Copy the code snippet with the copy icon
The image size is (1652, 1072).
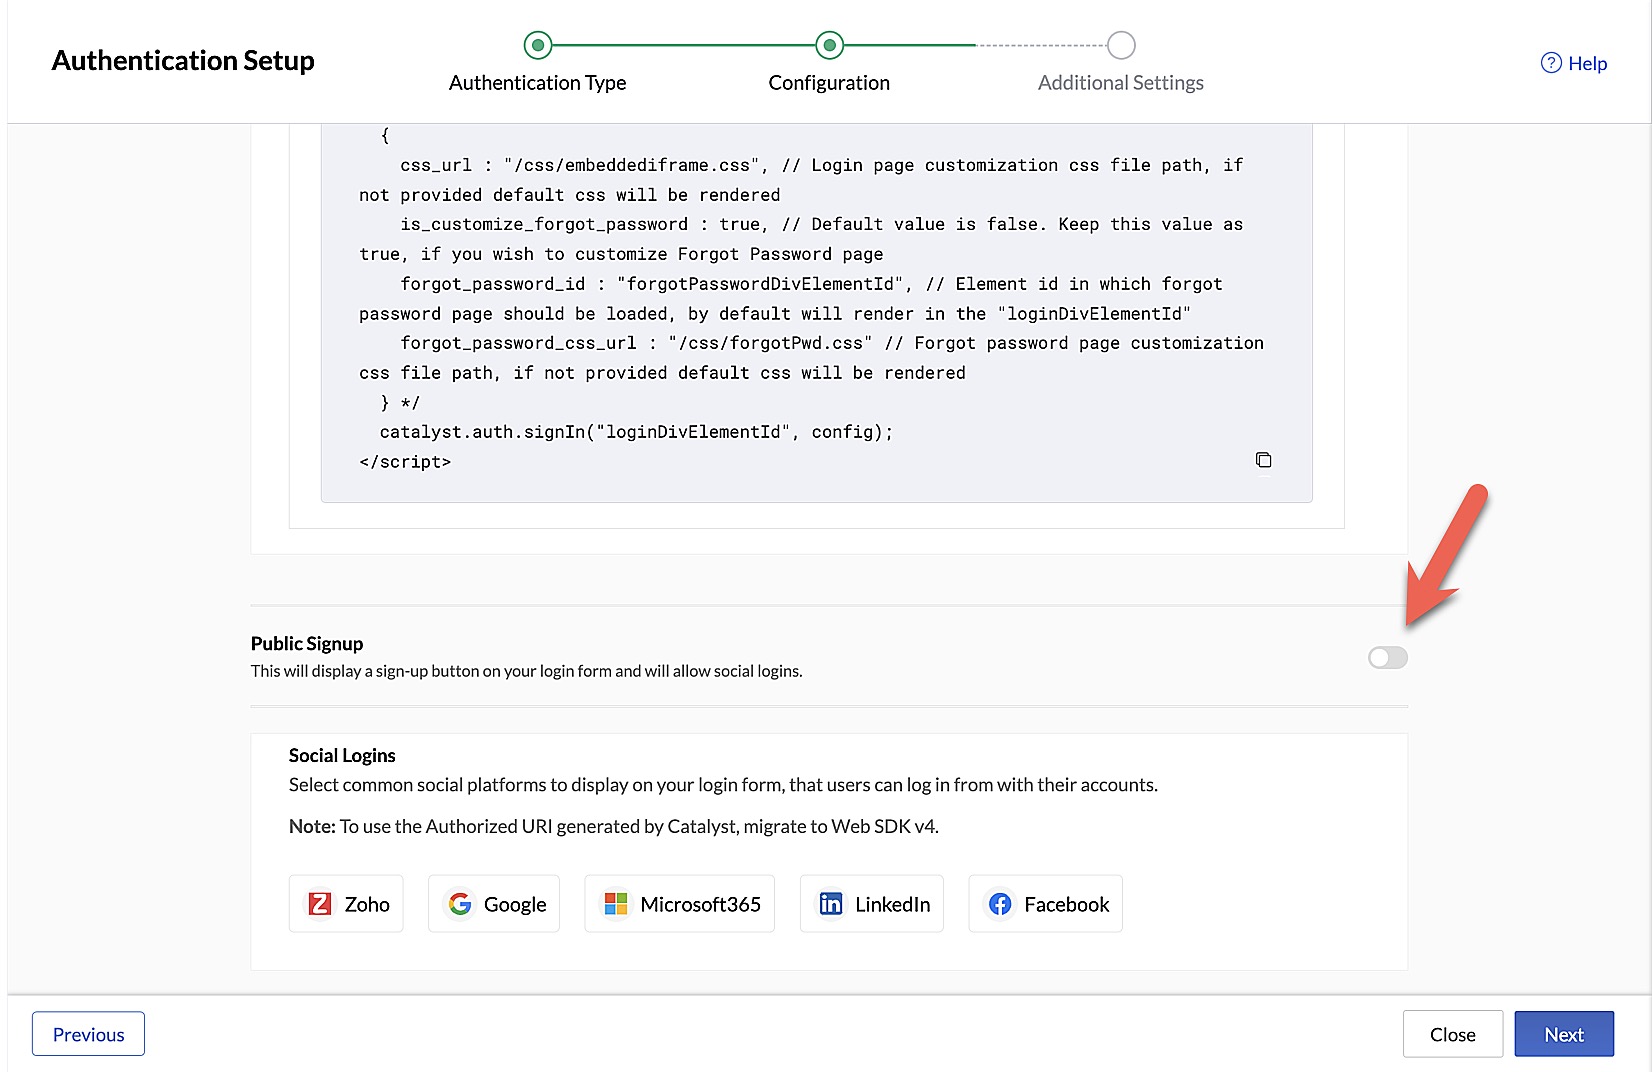(1263, 460)
